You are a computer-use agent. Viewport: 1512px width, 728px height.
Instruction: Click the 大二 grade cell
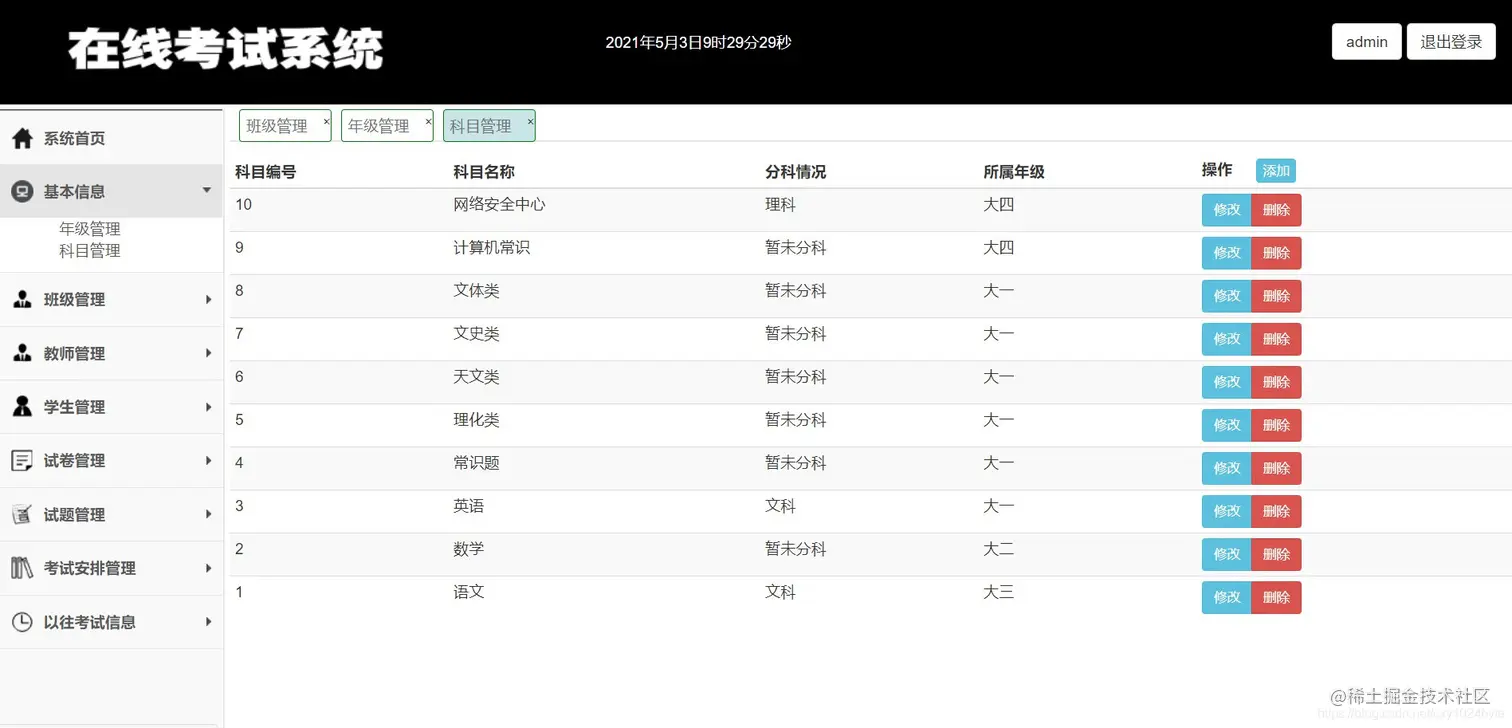(998, 548)
